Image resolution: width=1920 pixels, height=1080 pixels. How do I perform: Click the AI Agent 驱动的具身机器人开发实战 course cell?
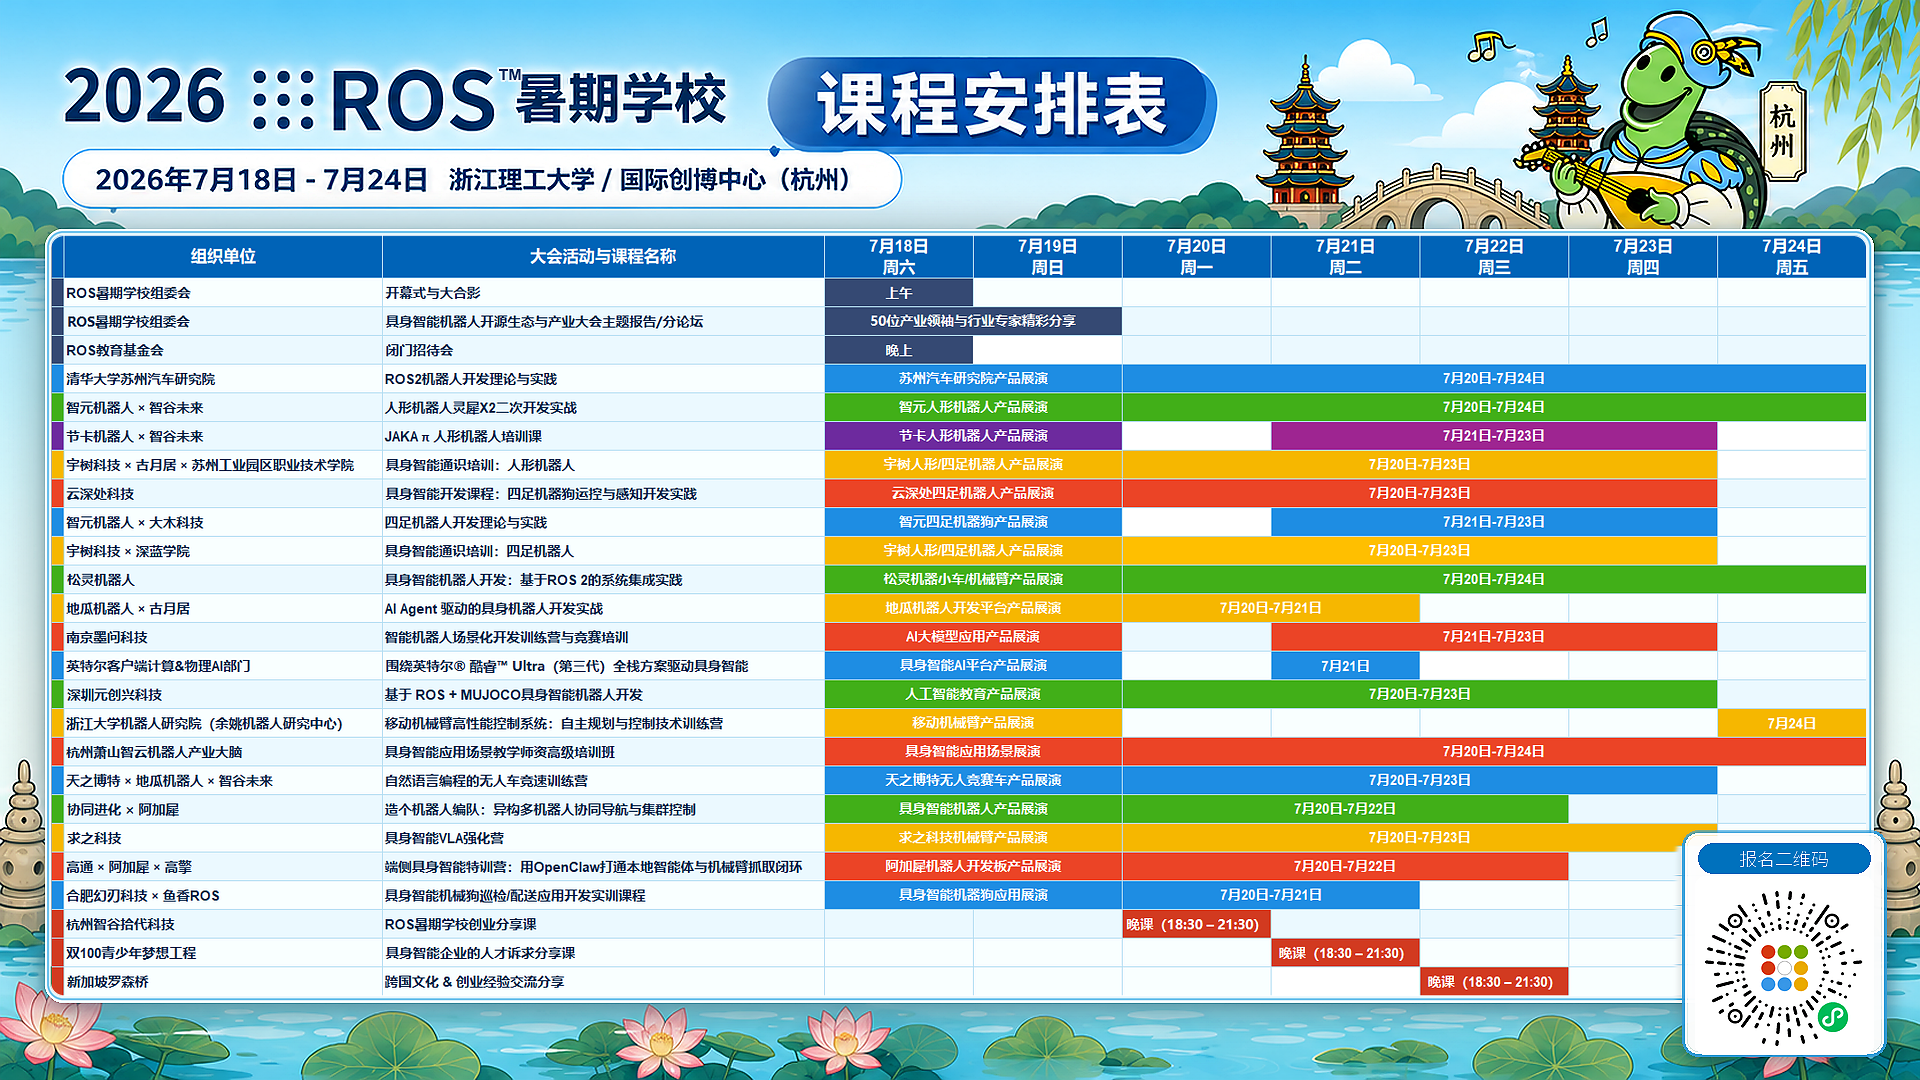tap(603, 608)
